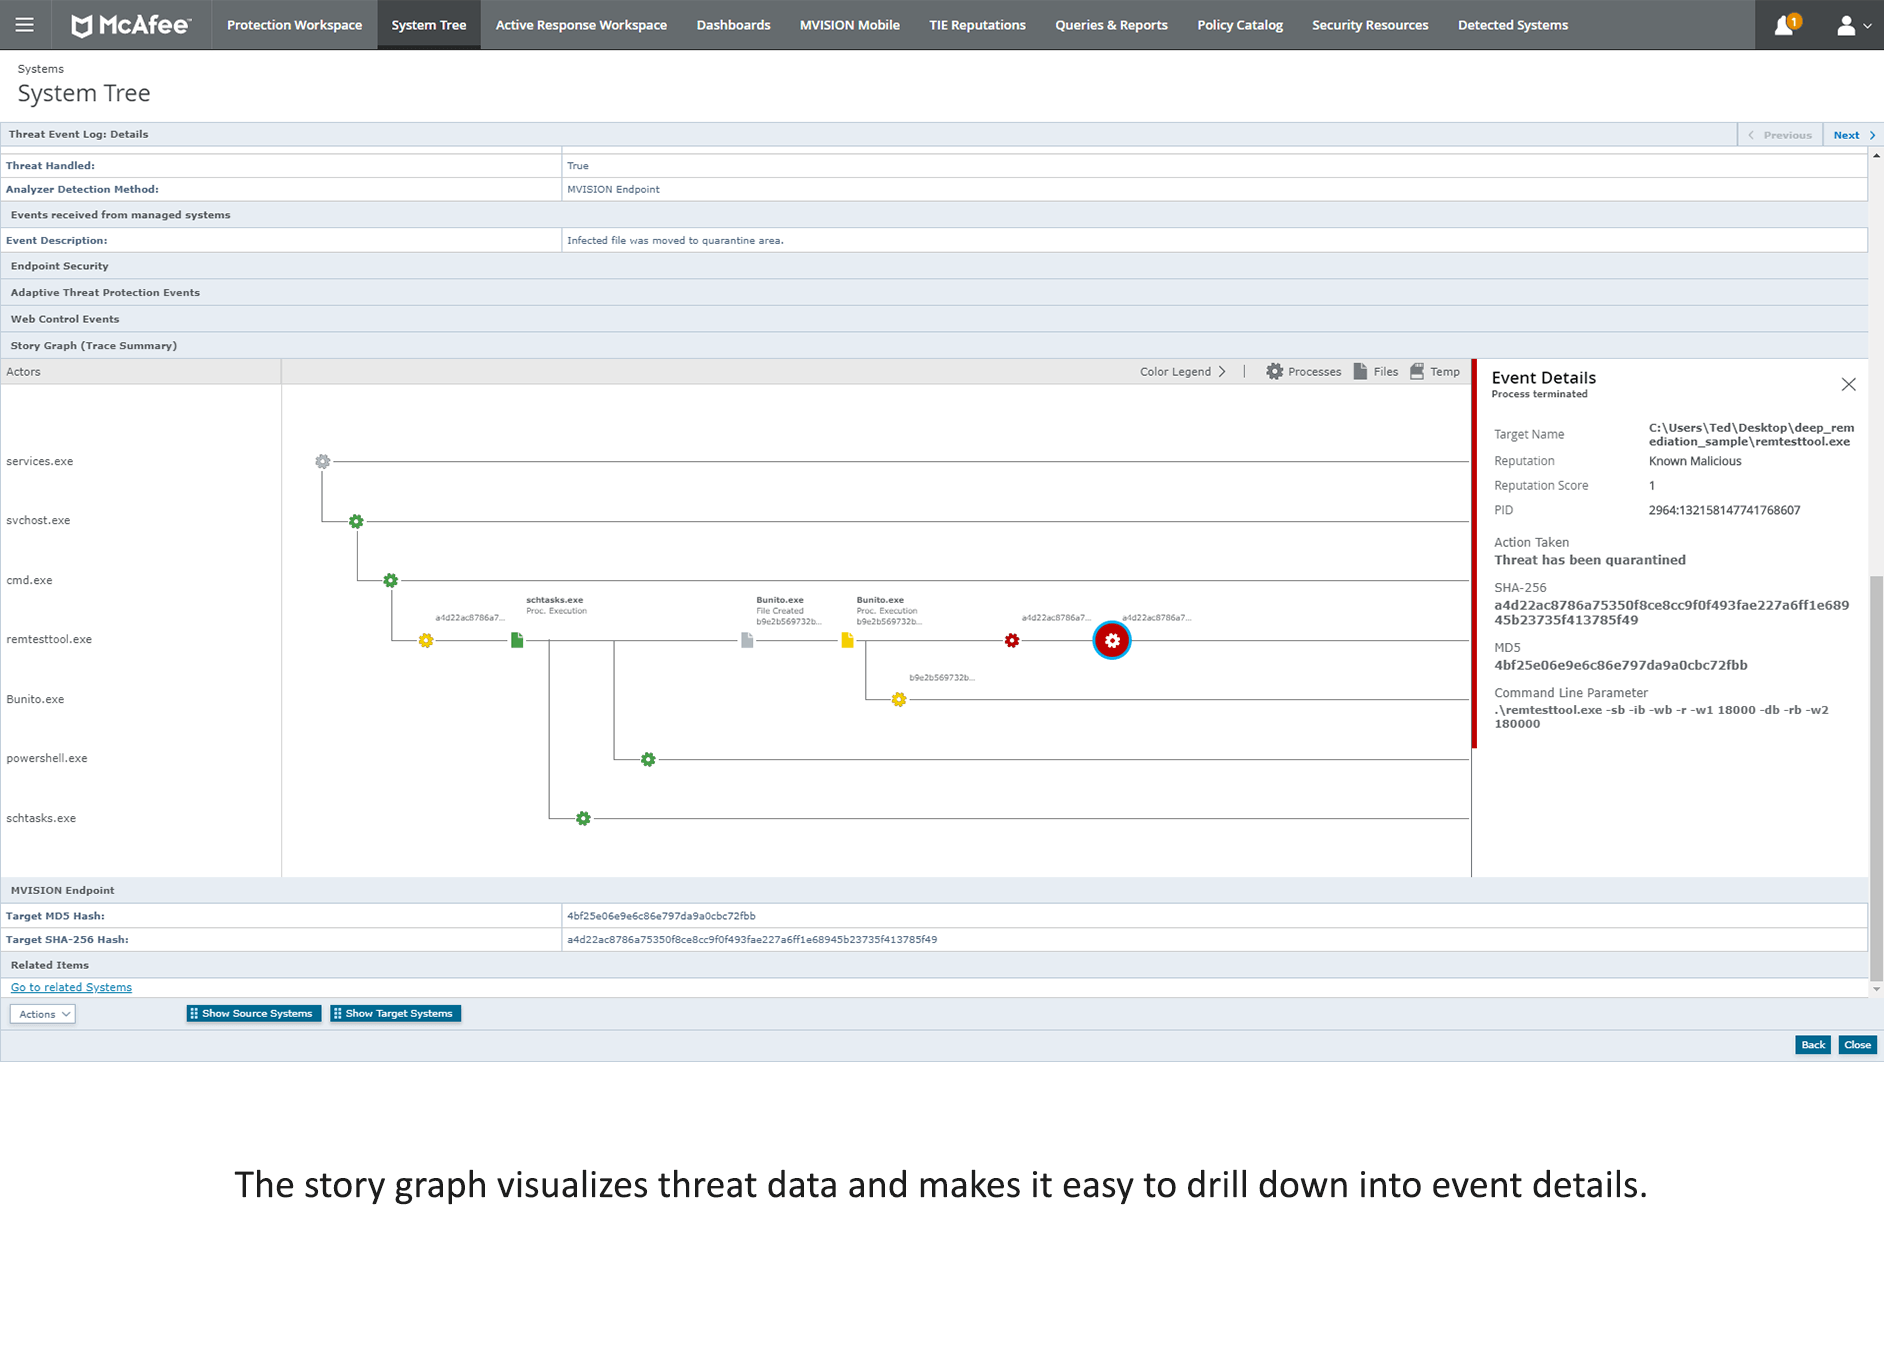Select the schtasks.exe green gear node

click(x=583, y=818)
